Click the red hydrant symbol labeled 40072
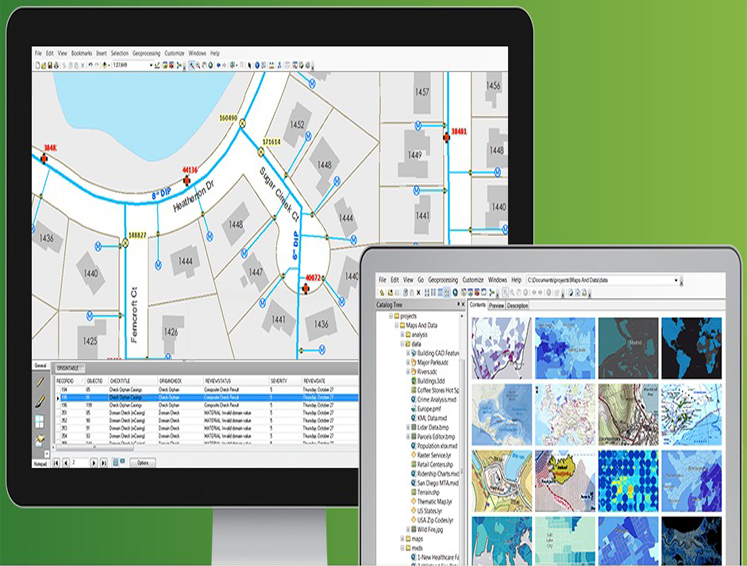Viewport: 747px width, 566px height. tap(307, 286)
